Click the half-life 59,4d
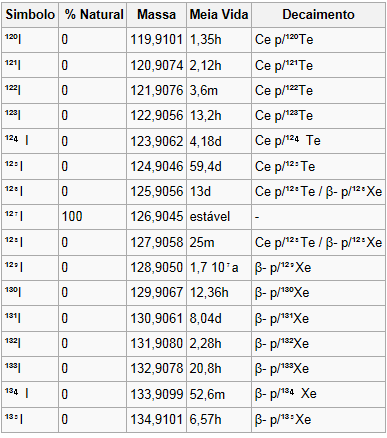This screenshot has width=387, height=438. coord(206,166)
